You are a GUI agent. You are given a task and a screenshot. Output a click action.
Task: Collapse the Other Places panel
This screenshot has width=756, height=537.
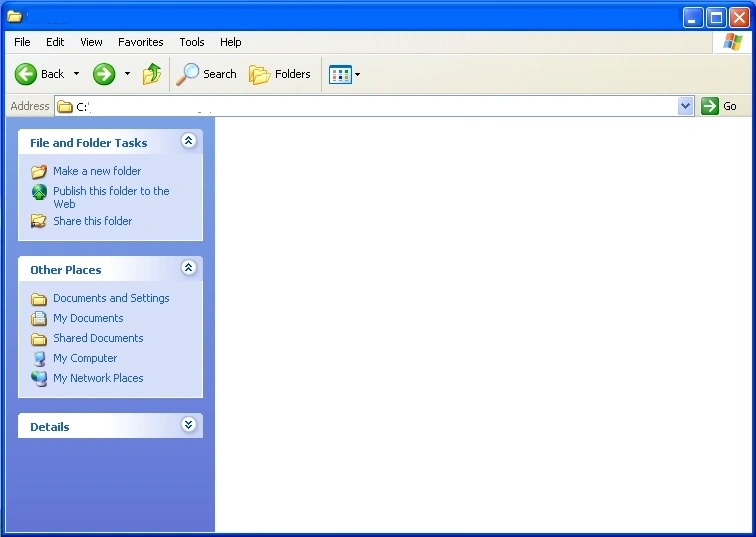pyautogui.click(x=189, y=268)
